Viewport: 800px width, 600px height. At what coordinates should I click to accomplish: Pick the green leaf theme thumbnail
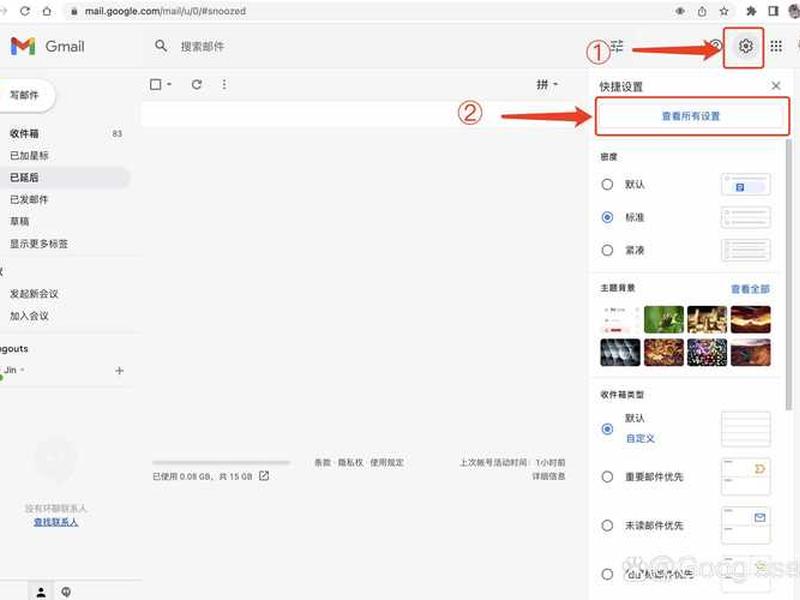point(663,319)
